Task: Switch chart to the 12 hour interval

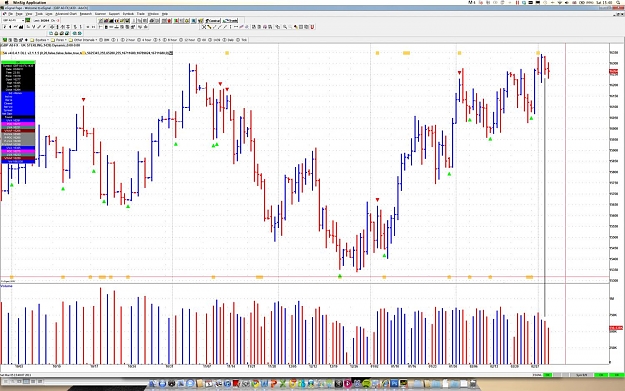Action: pos(187,40)
